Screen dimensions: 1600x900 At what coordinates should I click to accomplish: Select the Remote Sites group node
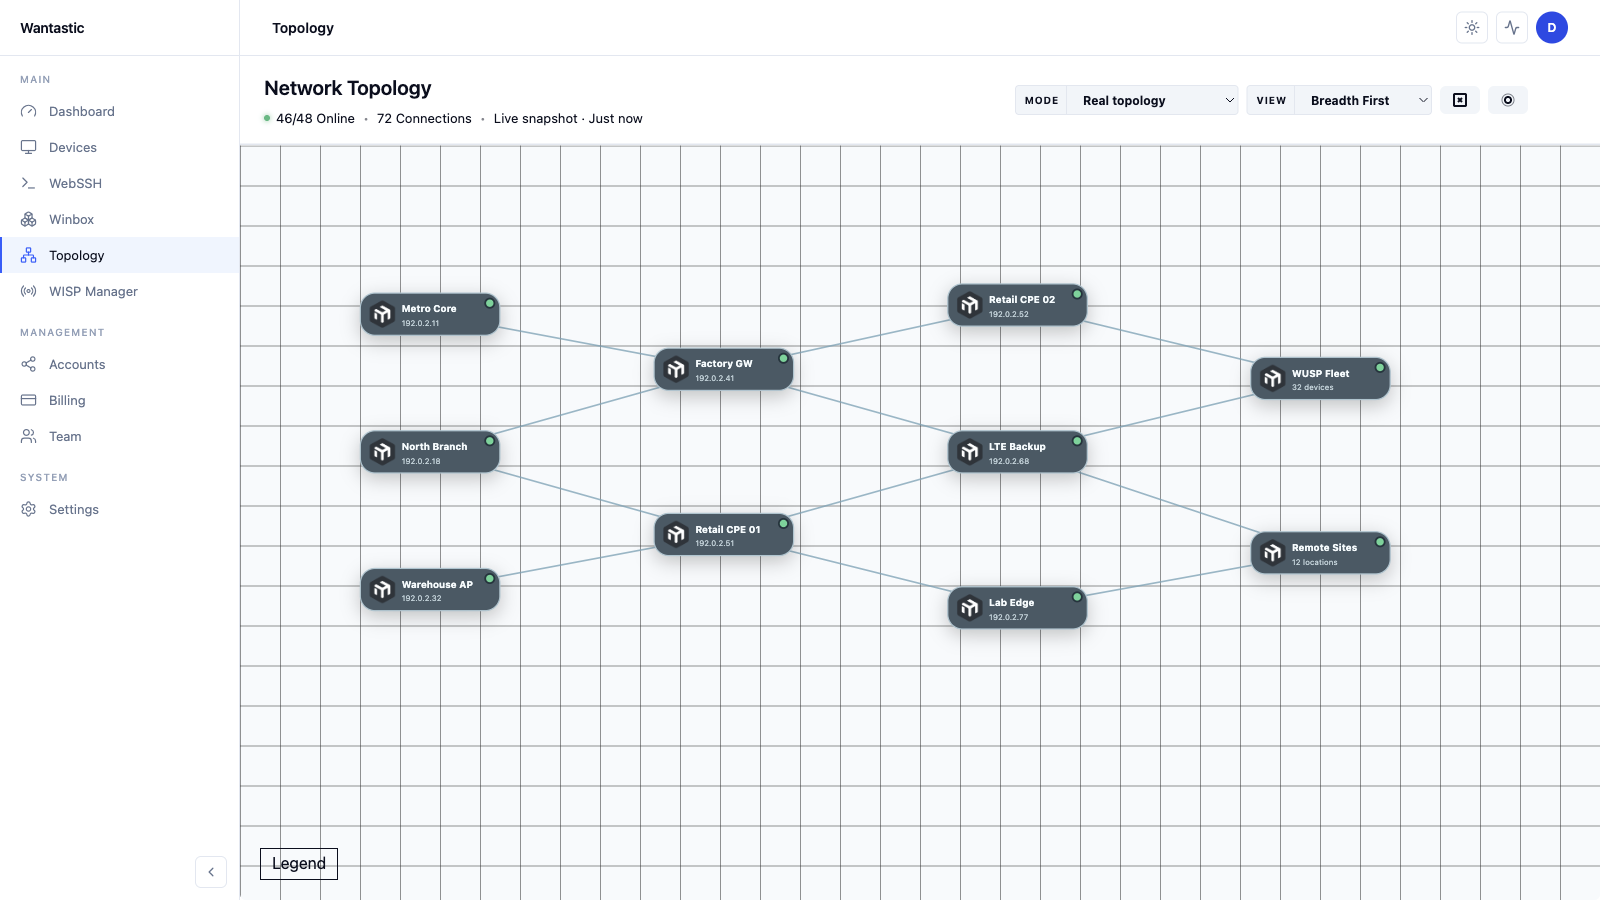[1320, 553]
